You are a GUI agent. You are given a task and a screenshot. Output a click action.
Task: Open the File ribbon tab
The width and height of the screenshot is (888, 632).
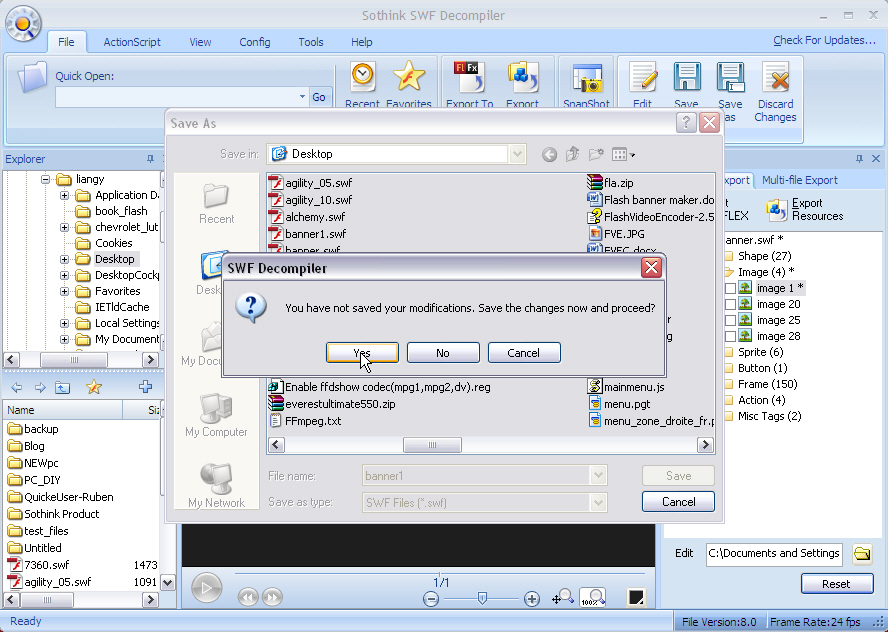[x=66, y=42]
